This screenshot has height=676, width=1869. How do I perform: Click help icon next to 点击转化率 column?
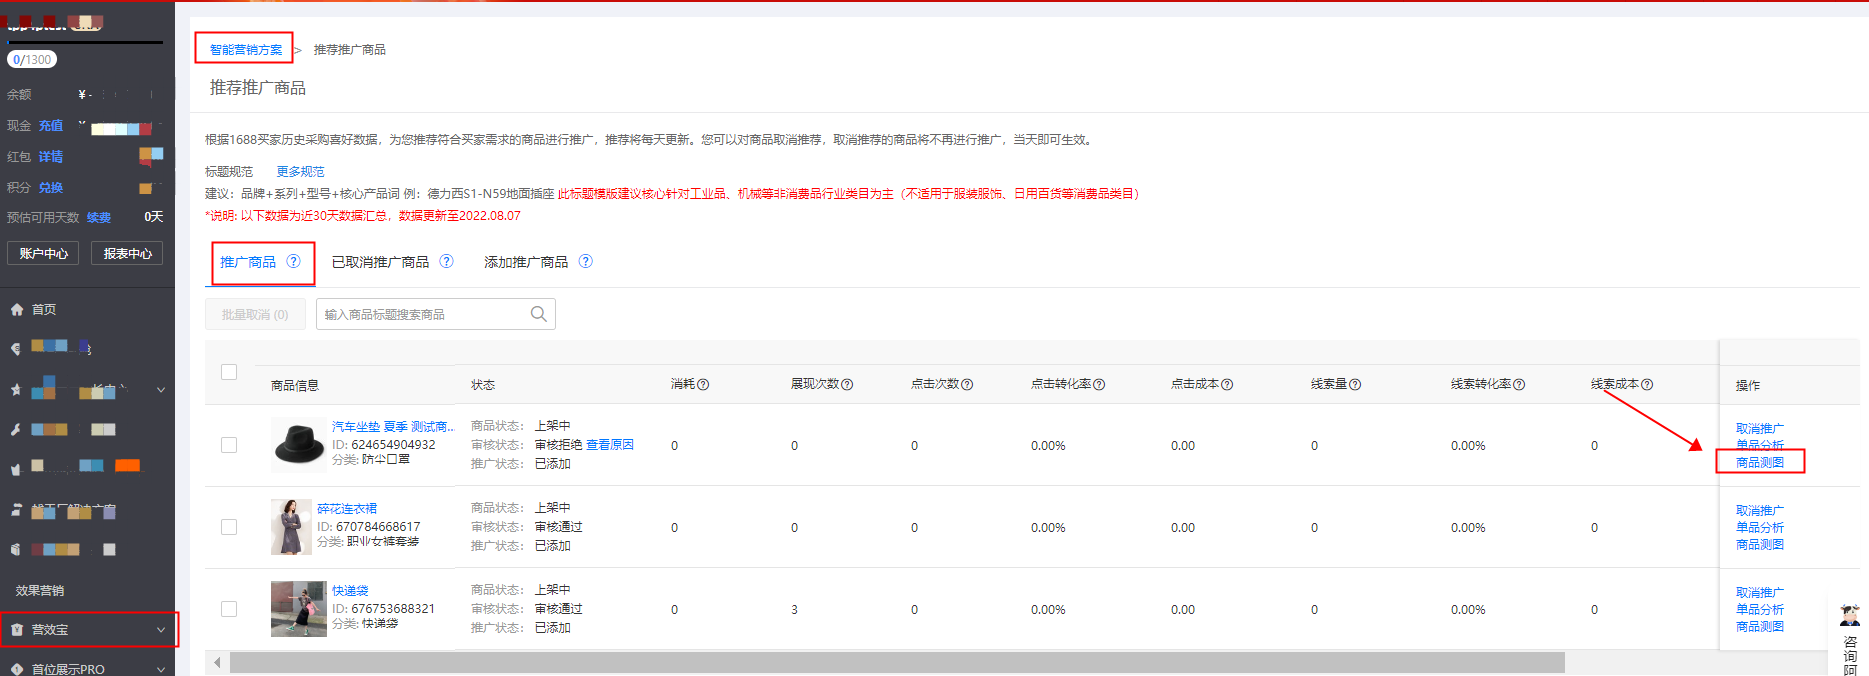[1099, 385]
